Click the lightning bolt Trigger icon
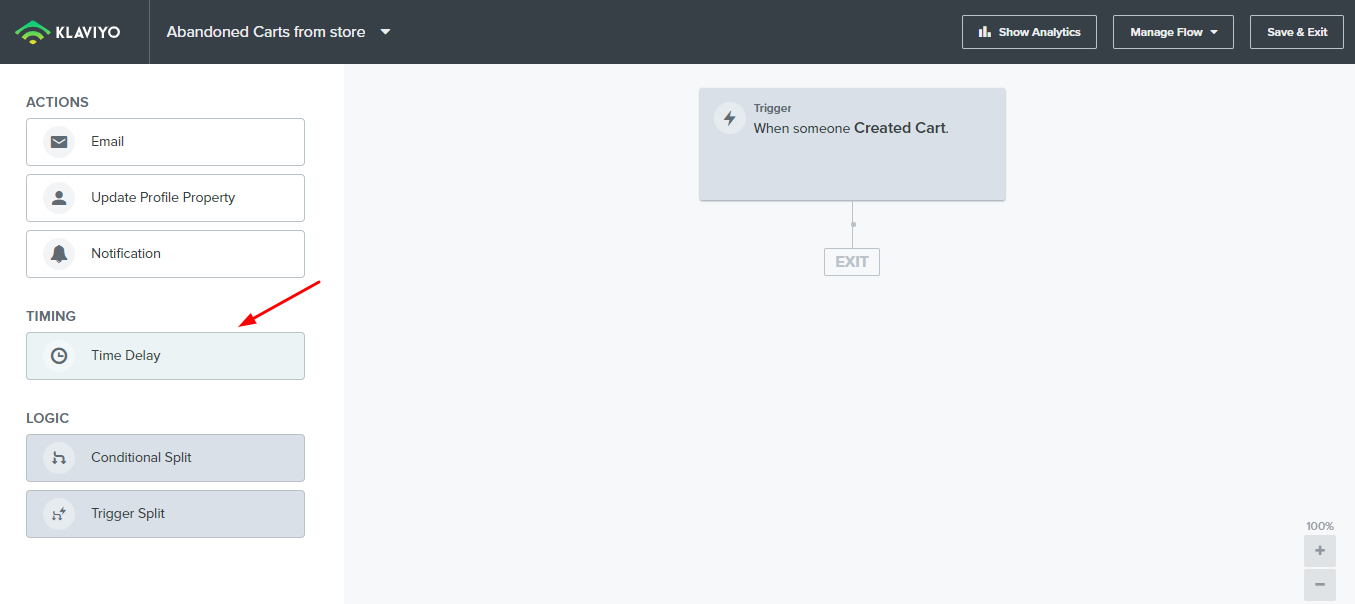Viewport: 1355px width, 604px height. point(730,118)
